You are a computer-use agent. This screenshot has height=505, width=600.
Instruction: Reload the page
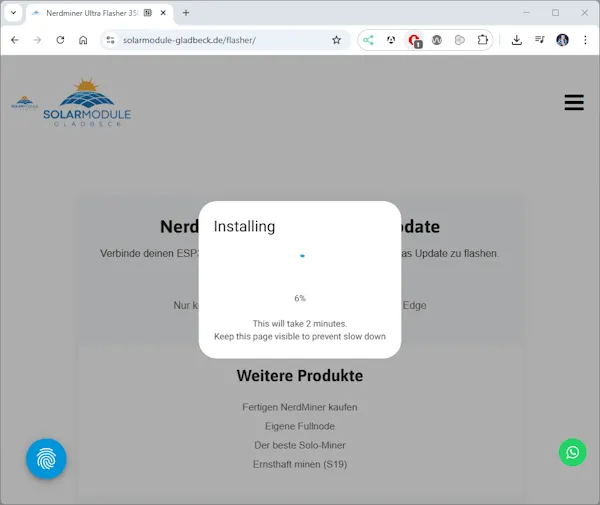(60, 40)
